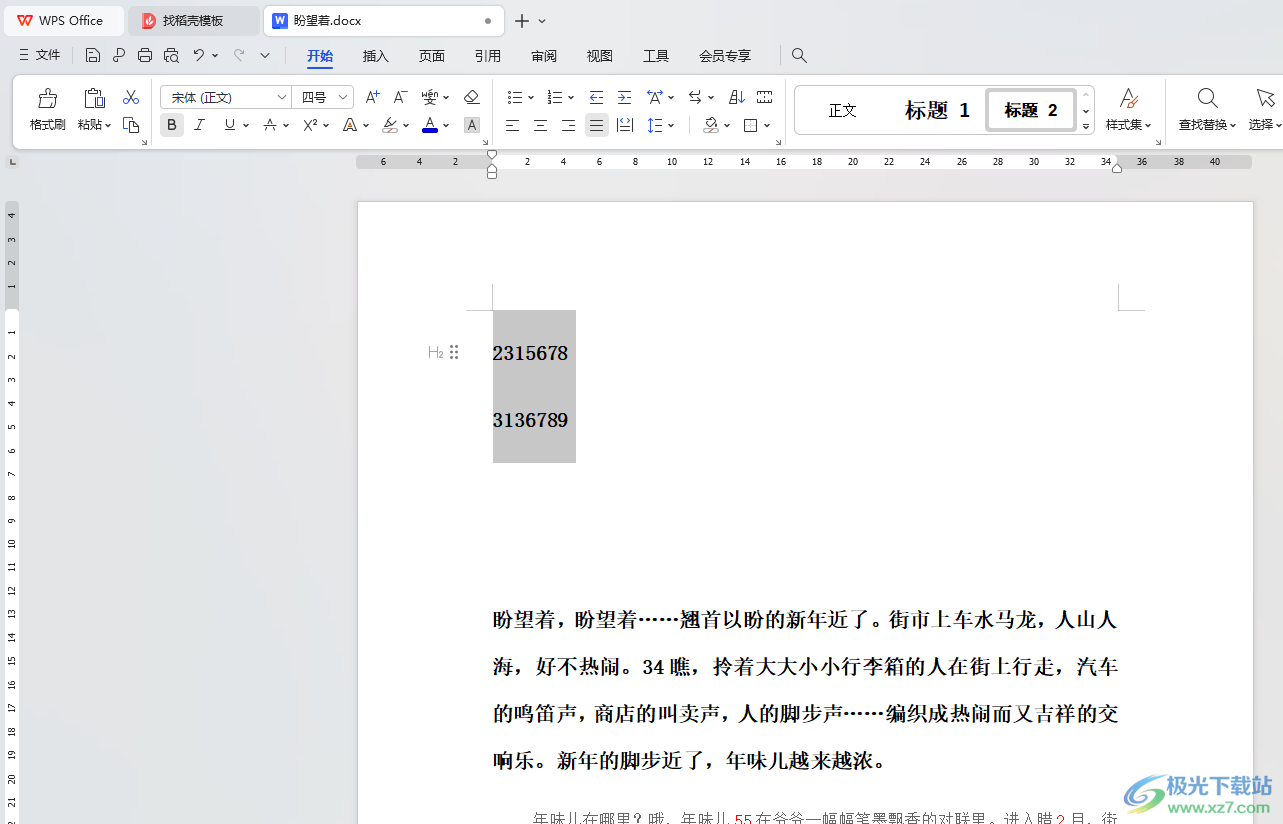
Task: Open the quick access toolbar customize chevron
Action: [265, 56]
